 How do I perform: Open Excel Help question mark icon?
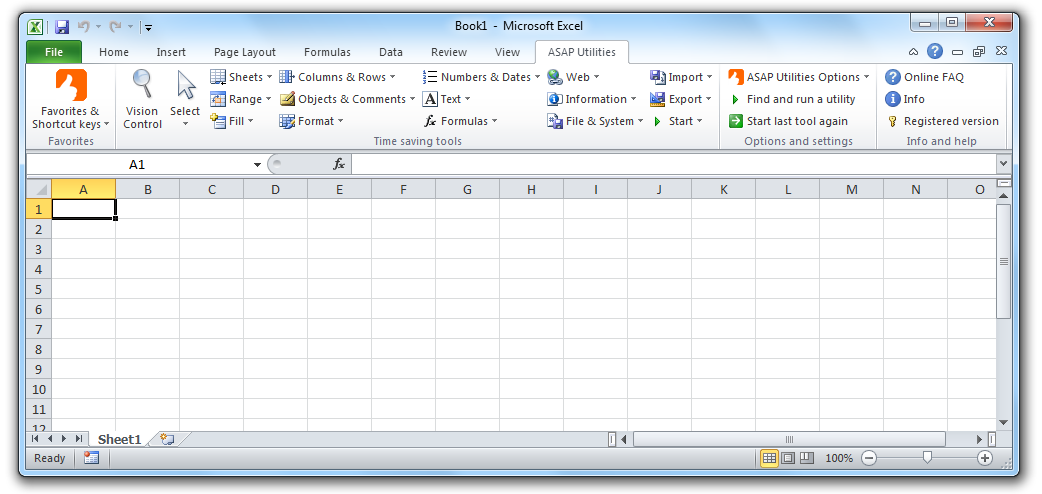point(935,51)
